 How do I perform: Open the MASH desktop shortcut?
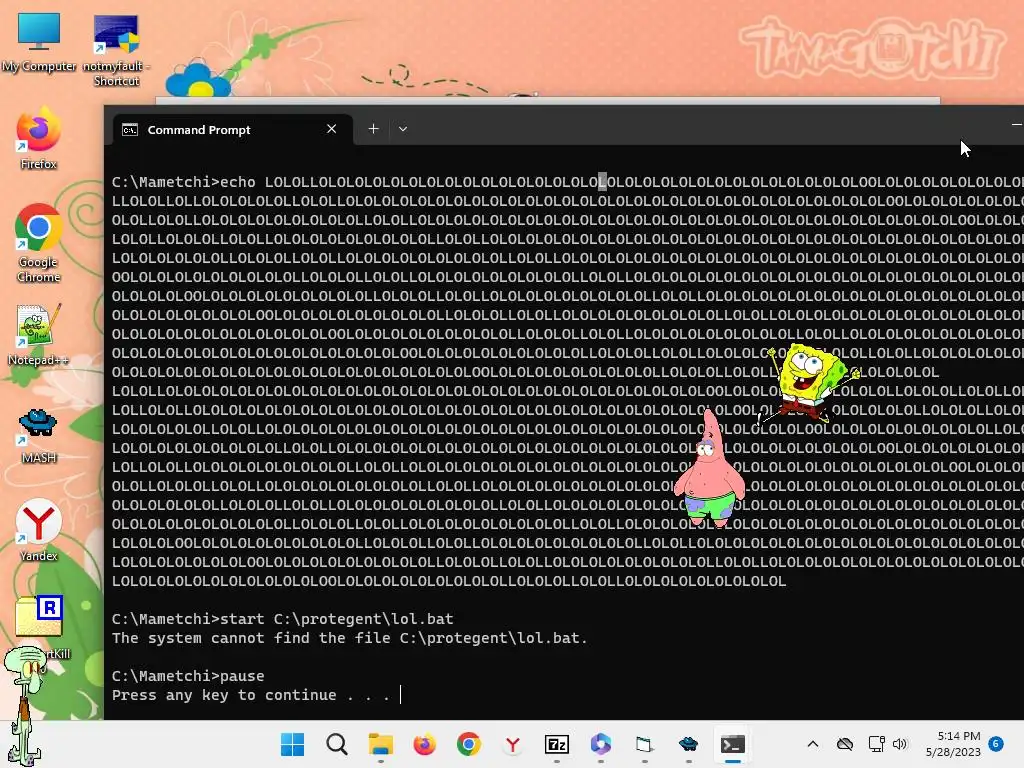pyautogui.click(x=39, y=435)
